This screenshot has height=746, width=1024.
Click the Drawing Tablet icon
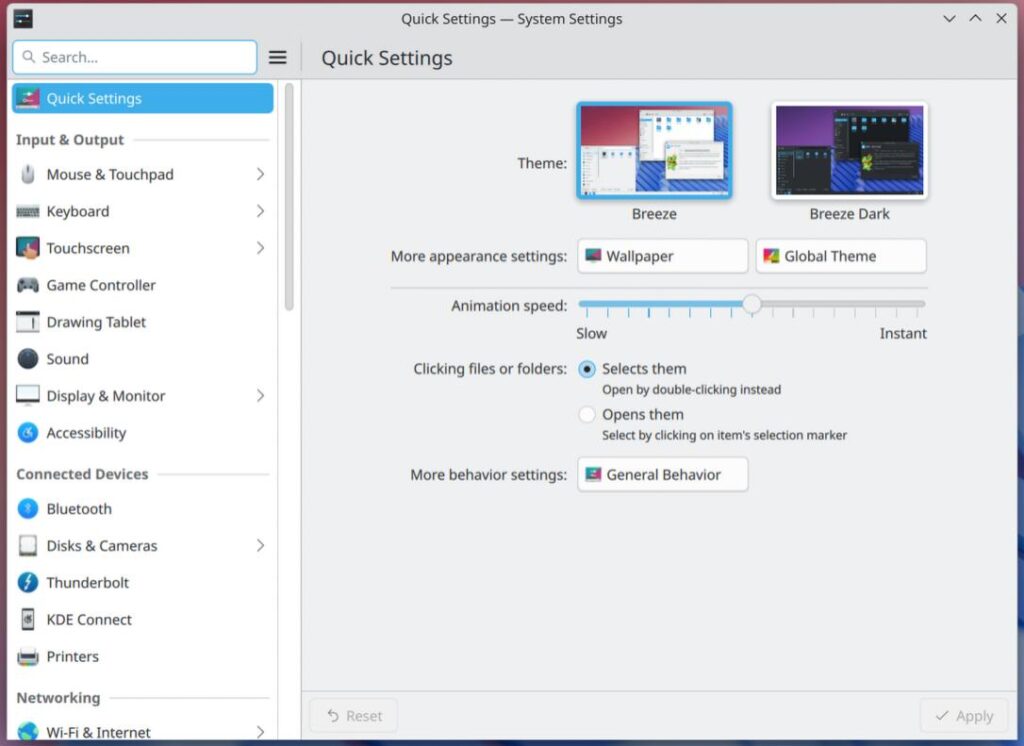27,322
